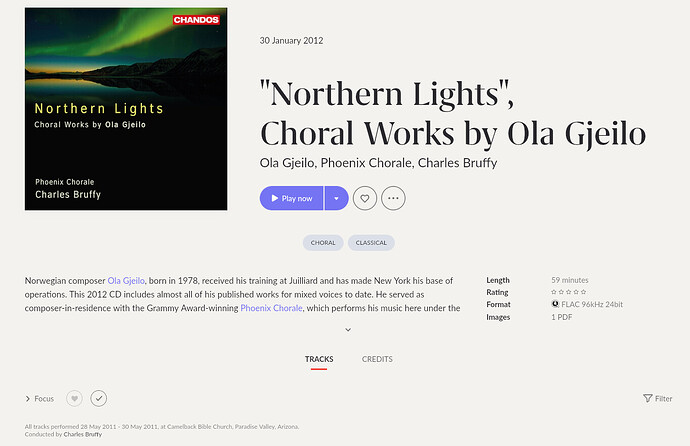Click the Filter funnel icon

point(647,398)
